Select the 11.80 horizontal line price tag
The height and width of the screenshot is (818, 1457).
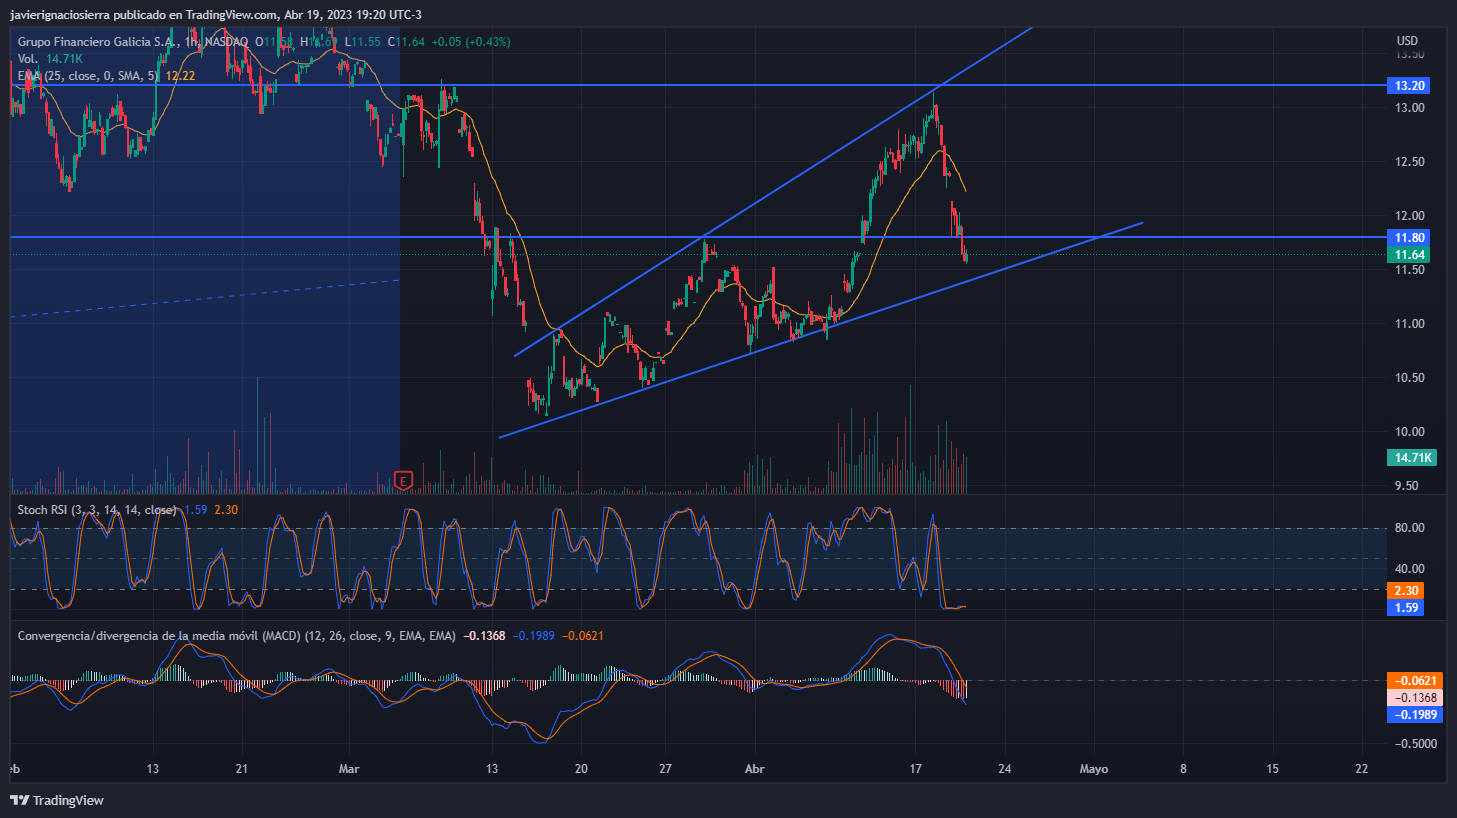click(x=1409, y=238)
